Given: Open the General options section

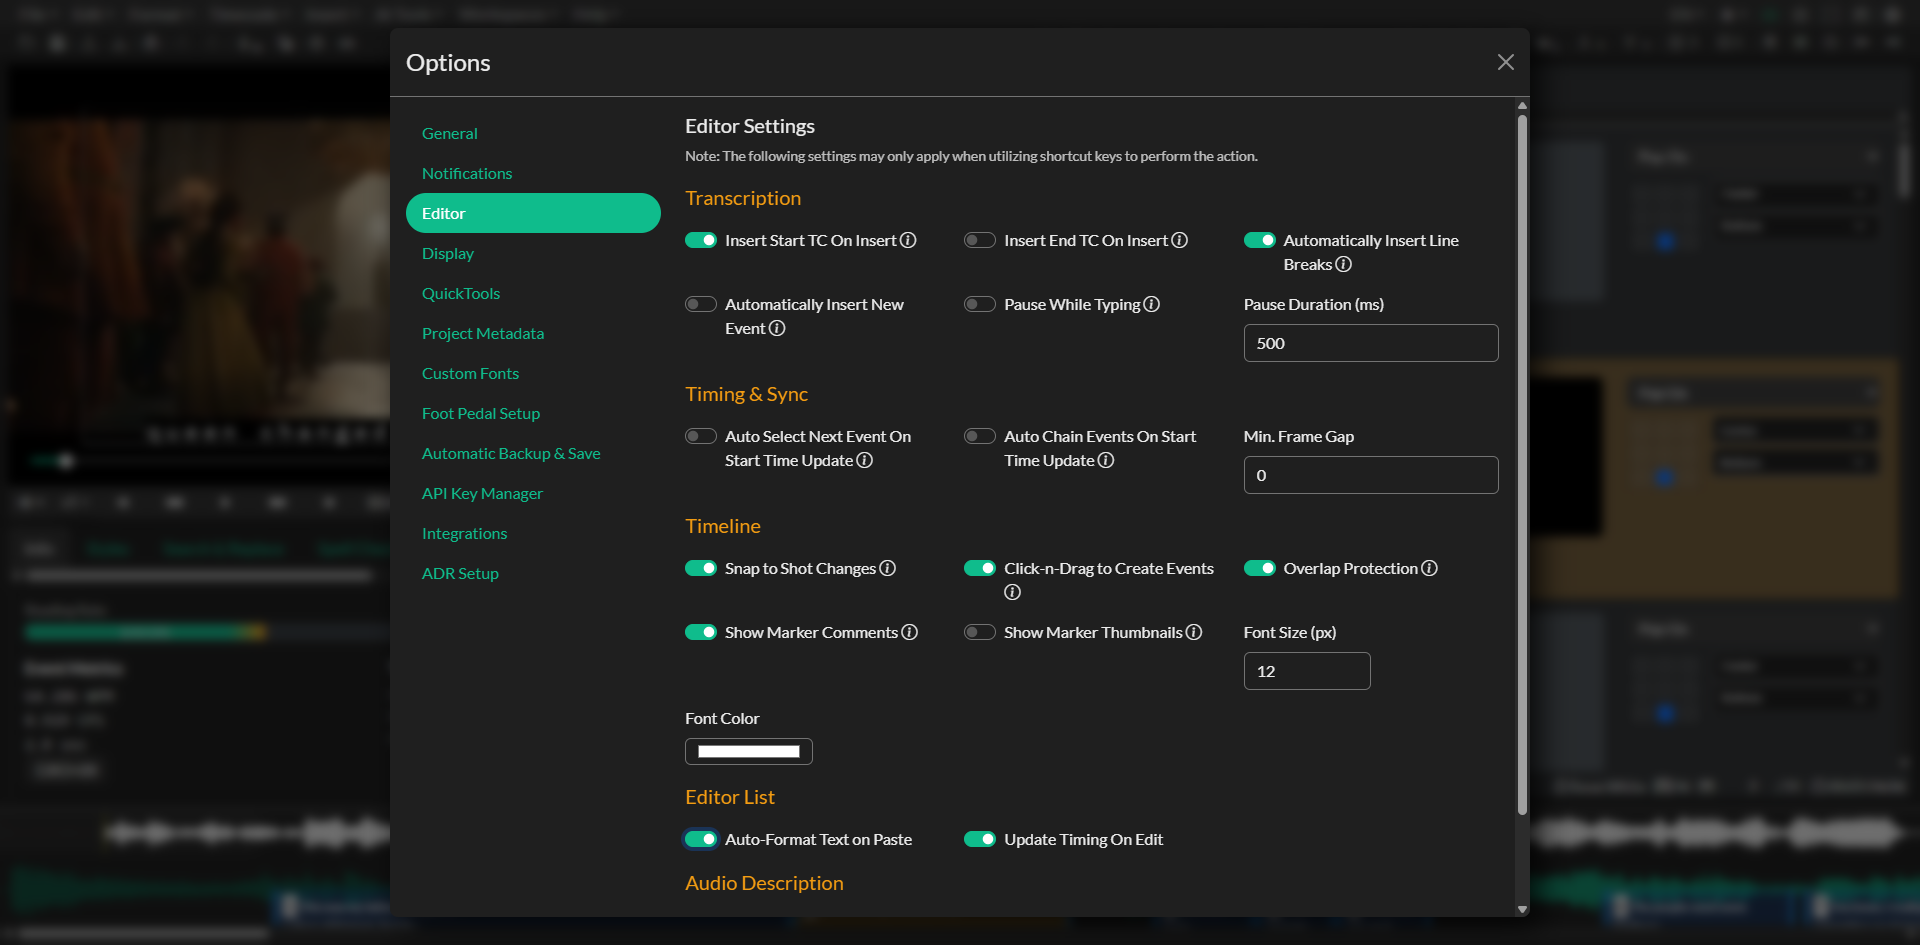Looking at the screenshot, I should pyautogui.click(x=533, y=133).
